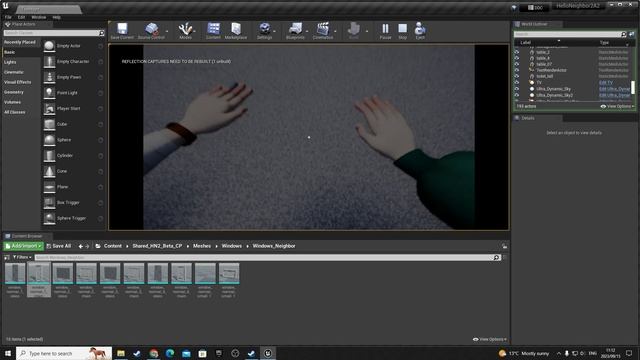The height and width of the screenshot is (360, 640).
Task: Stop the play-in-editor session
Action: tap(402, 31)
